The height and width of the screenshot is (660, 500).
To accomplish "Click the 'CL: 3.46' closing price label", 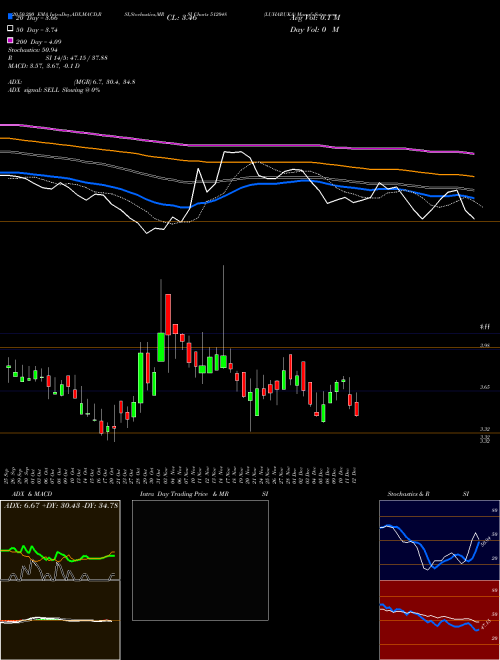I will click(x=182, y=18).
